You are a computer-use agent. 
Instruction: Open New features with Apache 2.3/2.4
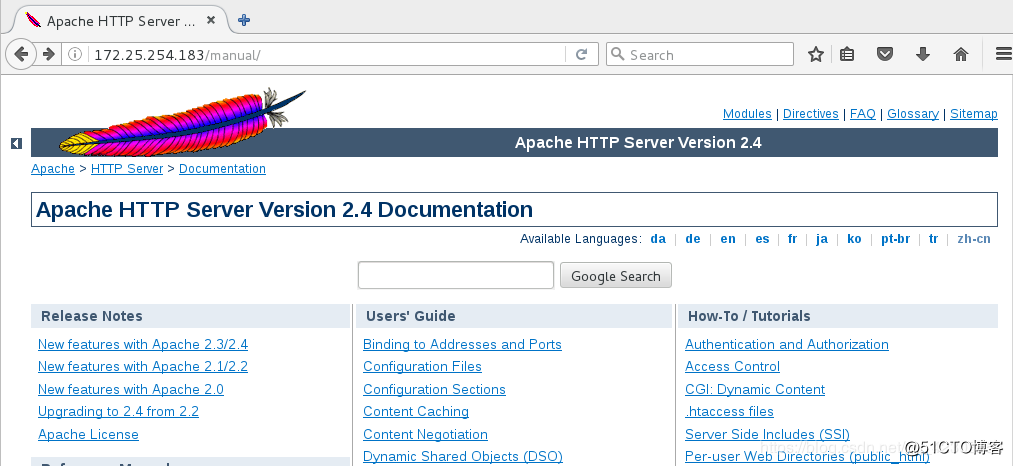pos(143,344)
